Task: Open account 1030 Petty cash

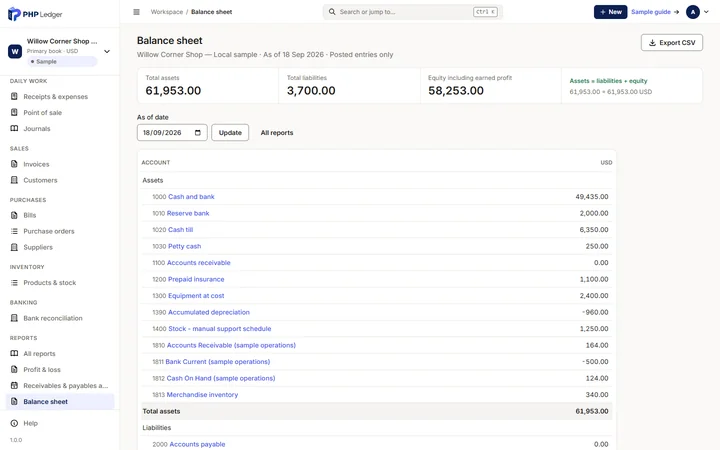Action: pos(185,246)
